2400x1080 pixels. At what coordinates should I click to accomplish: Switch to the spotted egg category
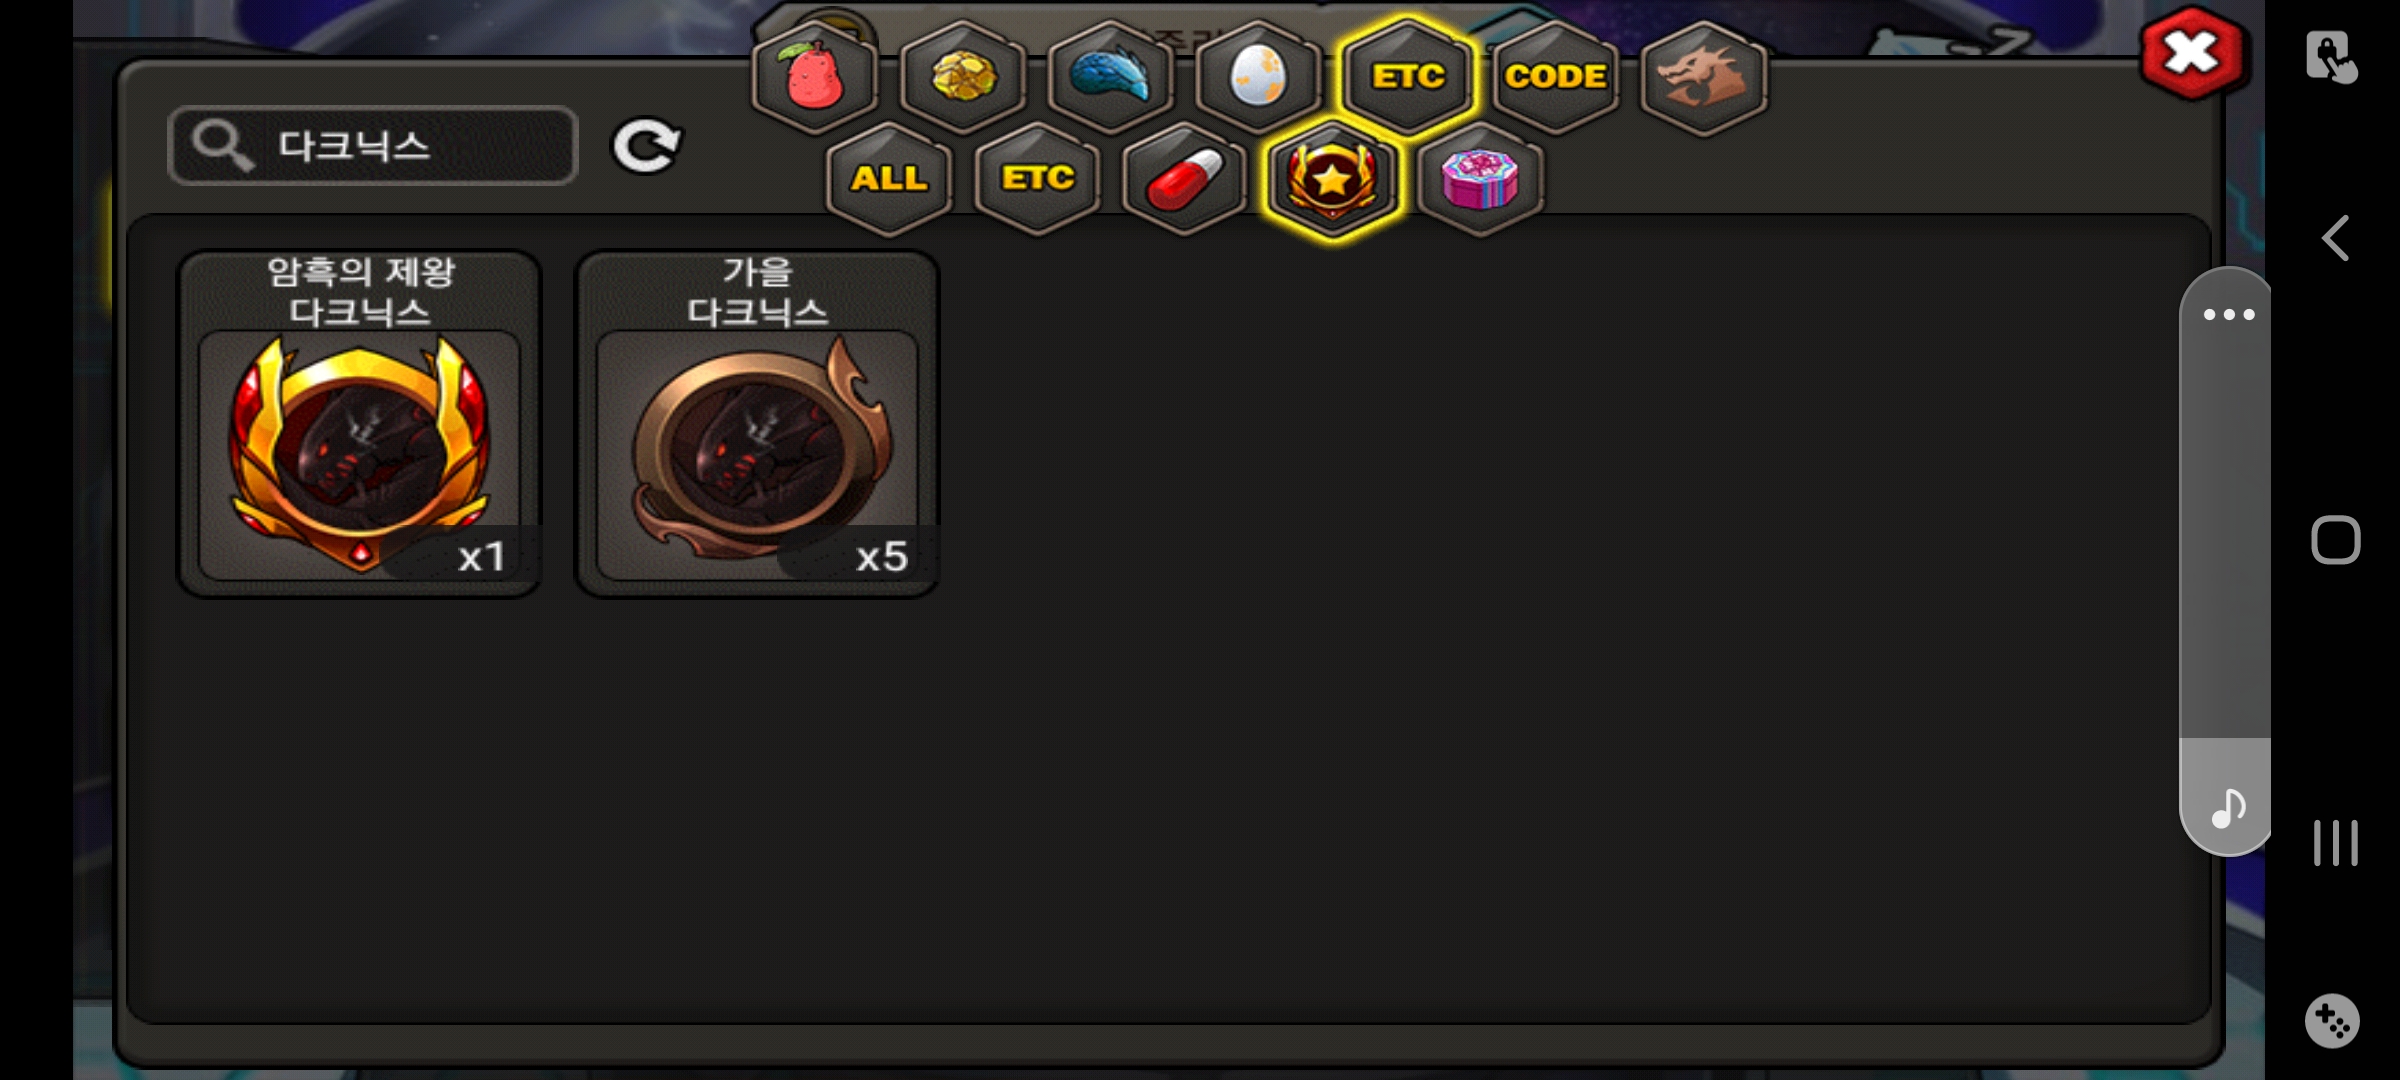click(x=1258, y=77)
